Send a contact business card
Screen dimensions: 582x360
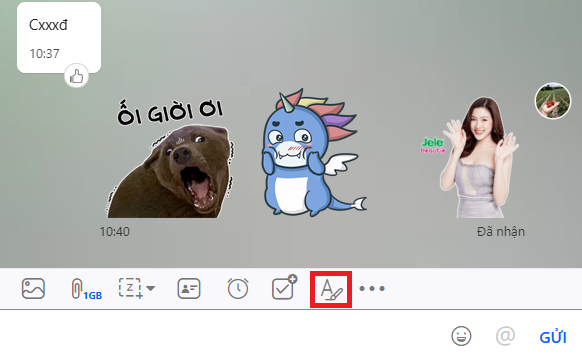pos(189,288)
